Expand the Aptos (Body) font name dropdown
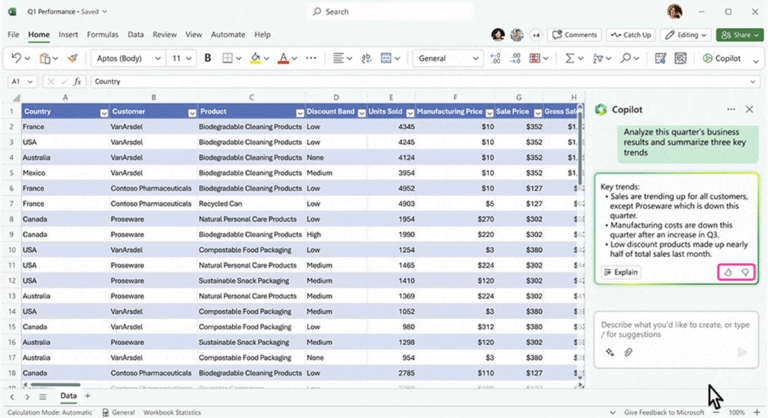The height and width of the screenshot is (418, 768). click(x=158, y=58)
